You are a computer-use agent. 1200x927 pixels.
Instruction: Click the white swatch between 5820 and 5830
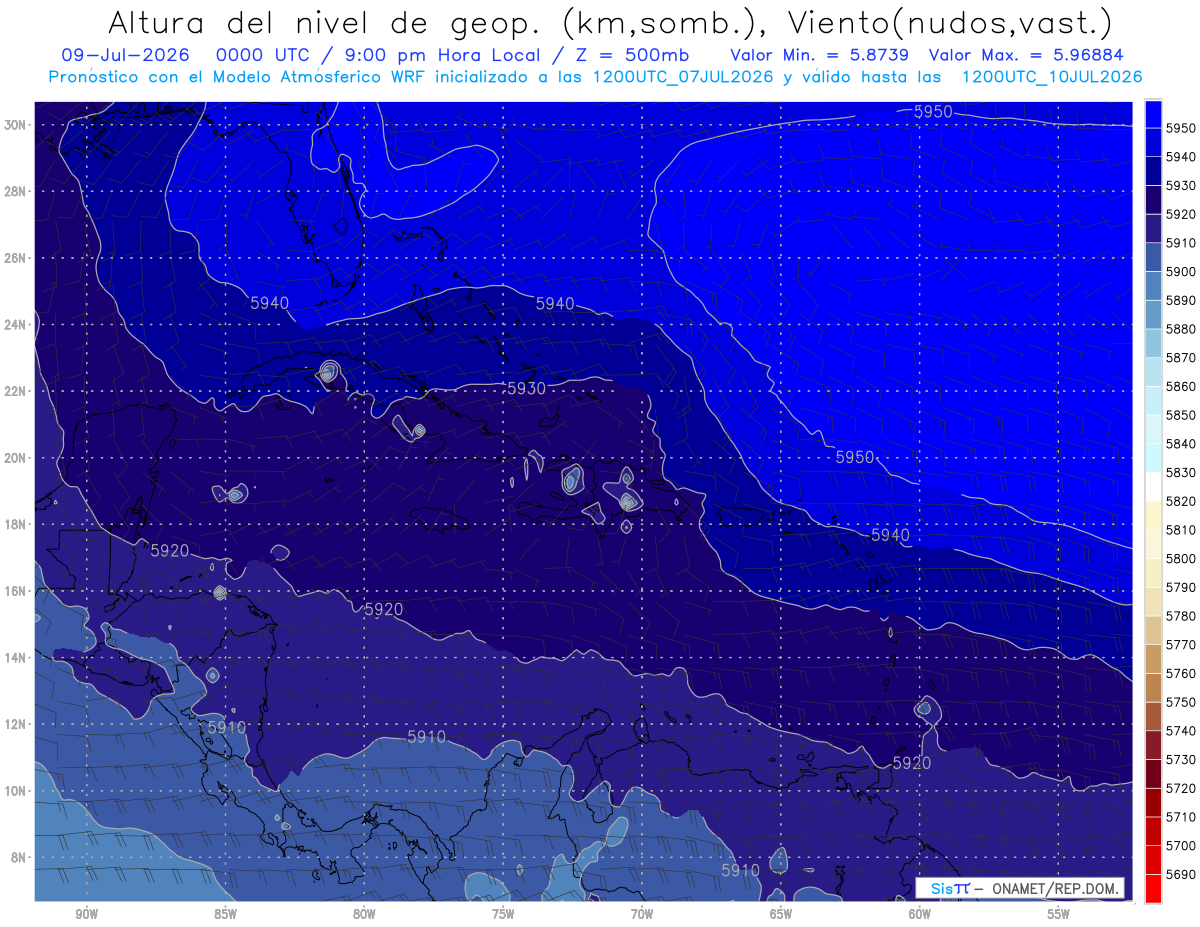pos(1153,486)
